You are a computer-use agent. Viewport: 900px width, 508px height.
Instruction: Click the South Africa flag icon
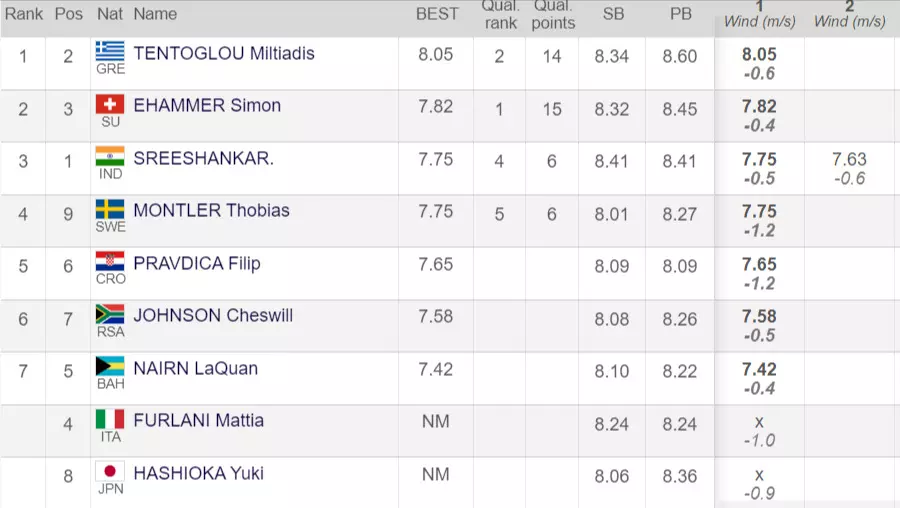click(x=110, y=314)
